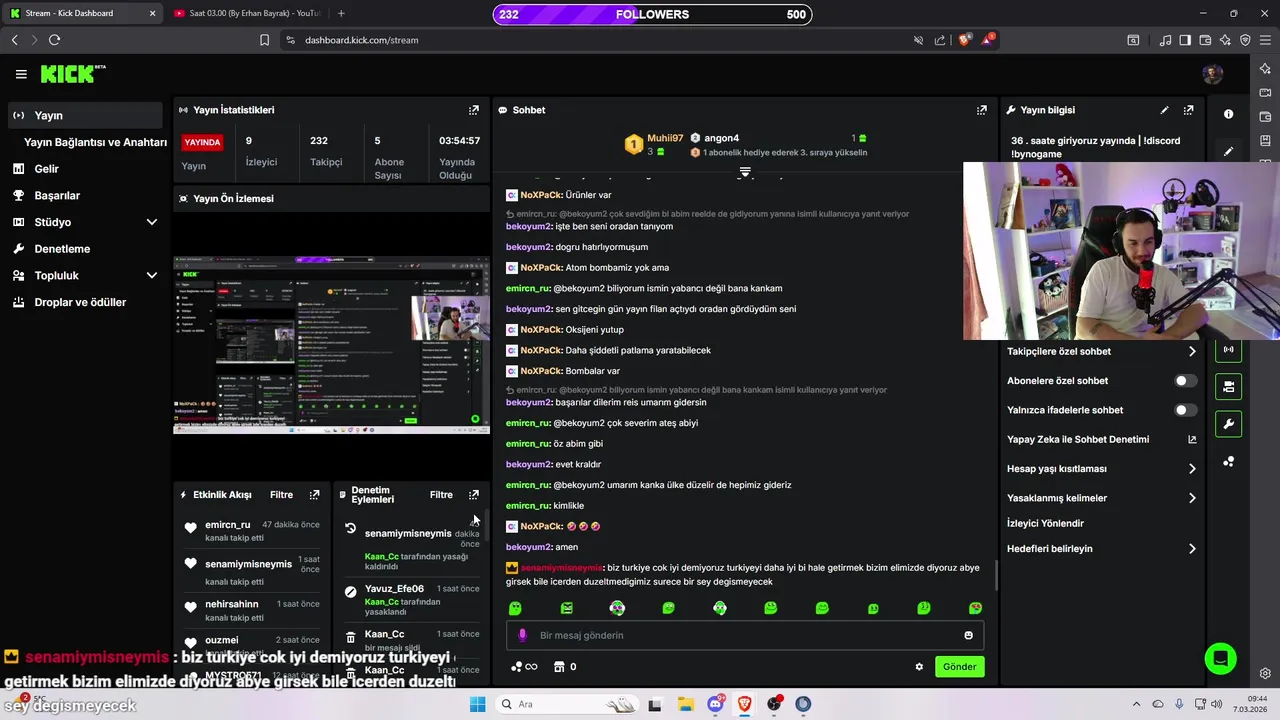Viewport: 1280px width, 720px height.
Task: Open Takipçilere özel sohbet settings arrow
Action: click(1192, 352)
